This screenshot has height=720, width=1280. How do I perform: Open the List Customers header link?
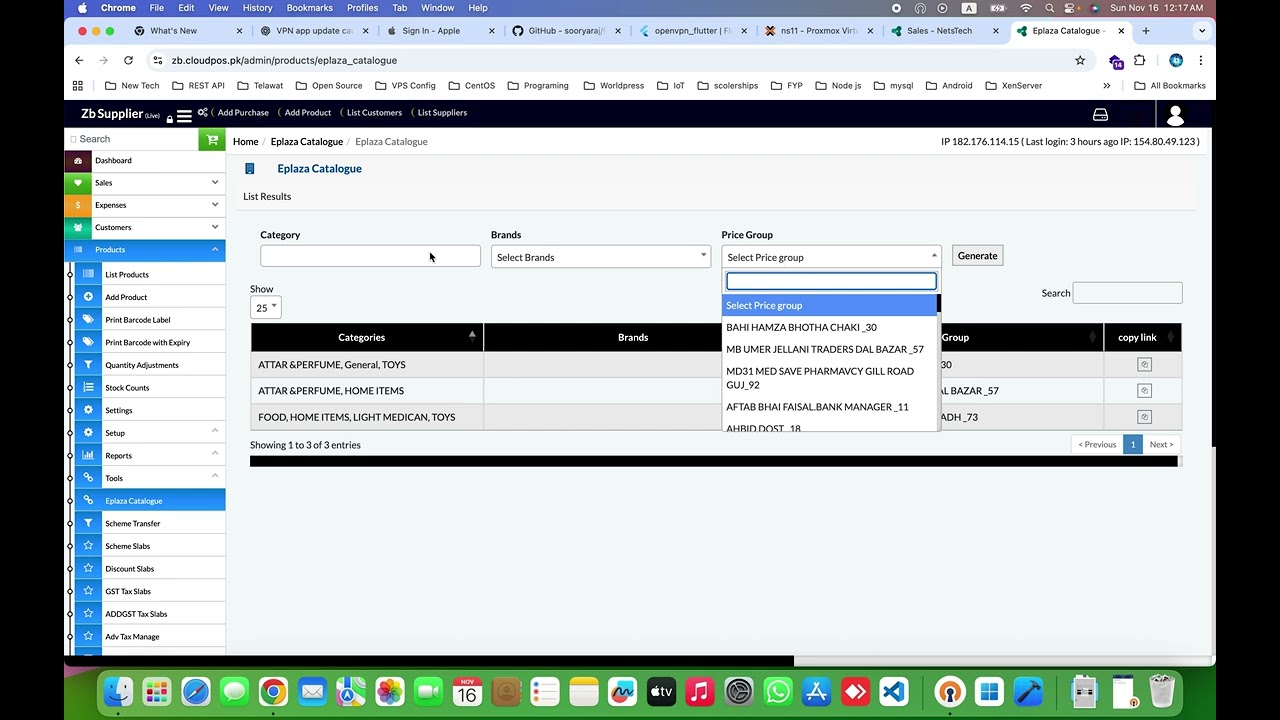[x=374, y=112]
